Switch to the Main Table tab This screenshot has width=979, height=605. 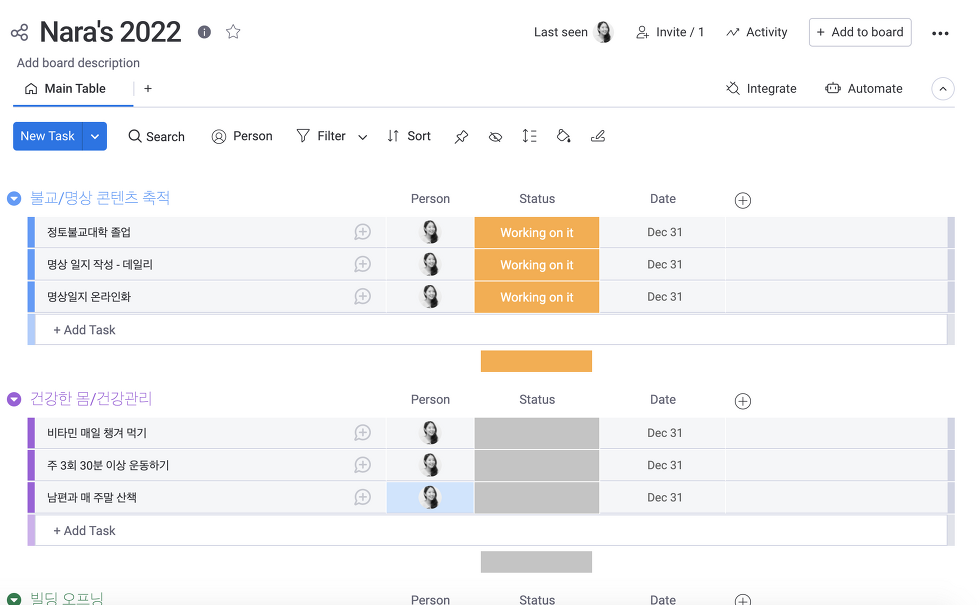[x=66, y=89]
